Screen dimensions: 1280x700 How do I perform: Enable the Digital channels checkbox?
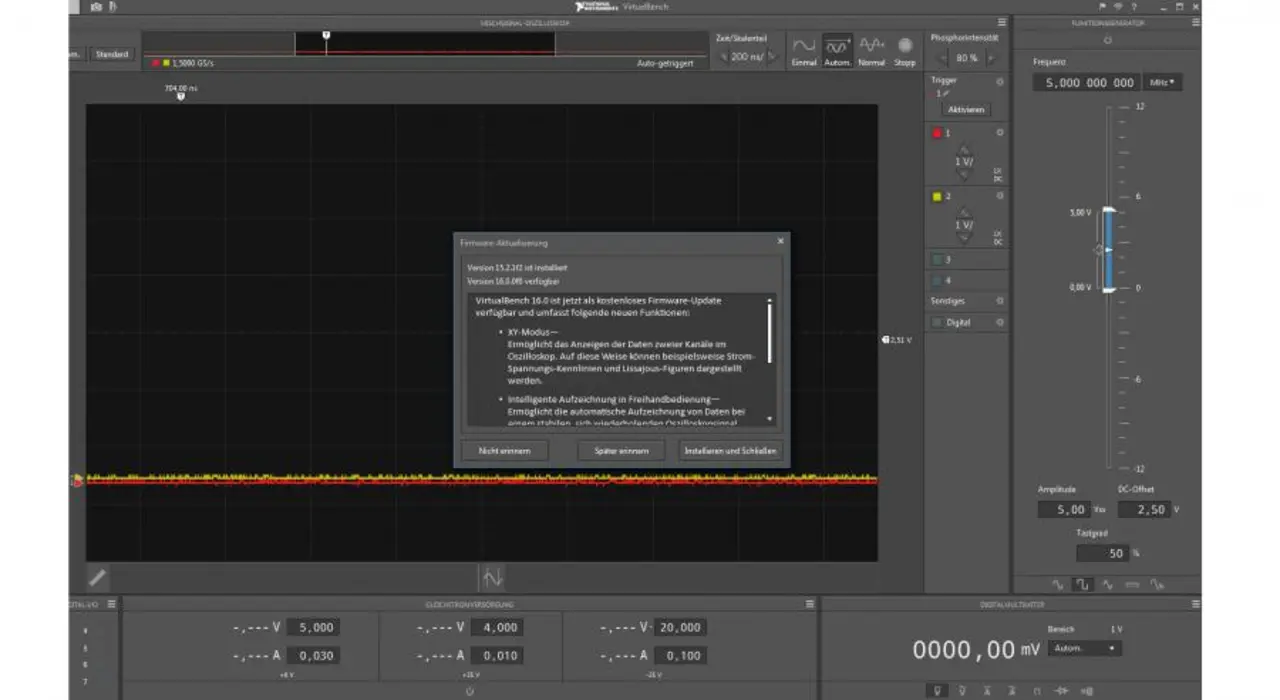(x=937, y=322)
